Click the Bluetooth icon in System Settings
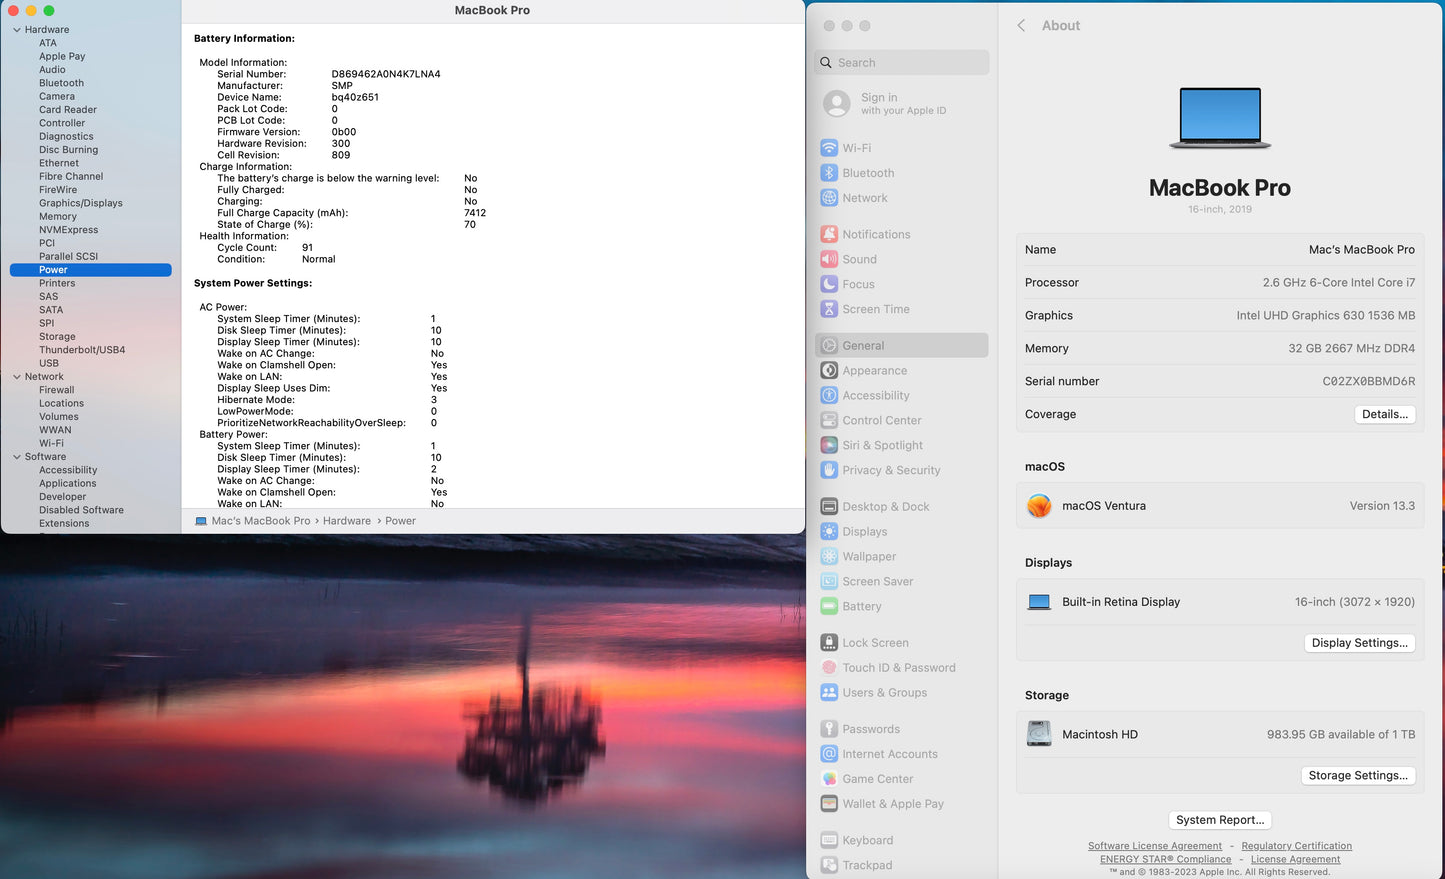The width and height of the screenshot is (1445, 879). 829,173
